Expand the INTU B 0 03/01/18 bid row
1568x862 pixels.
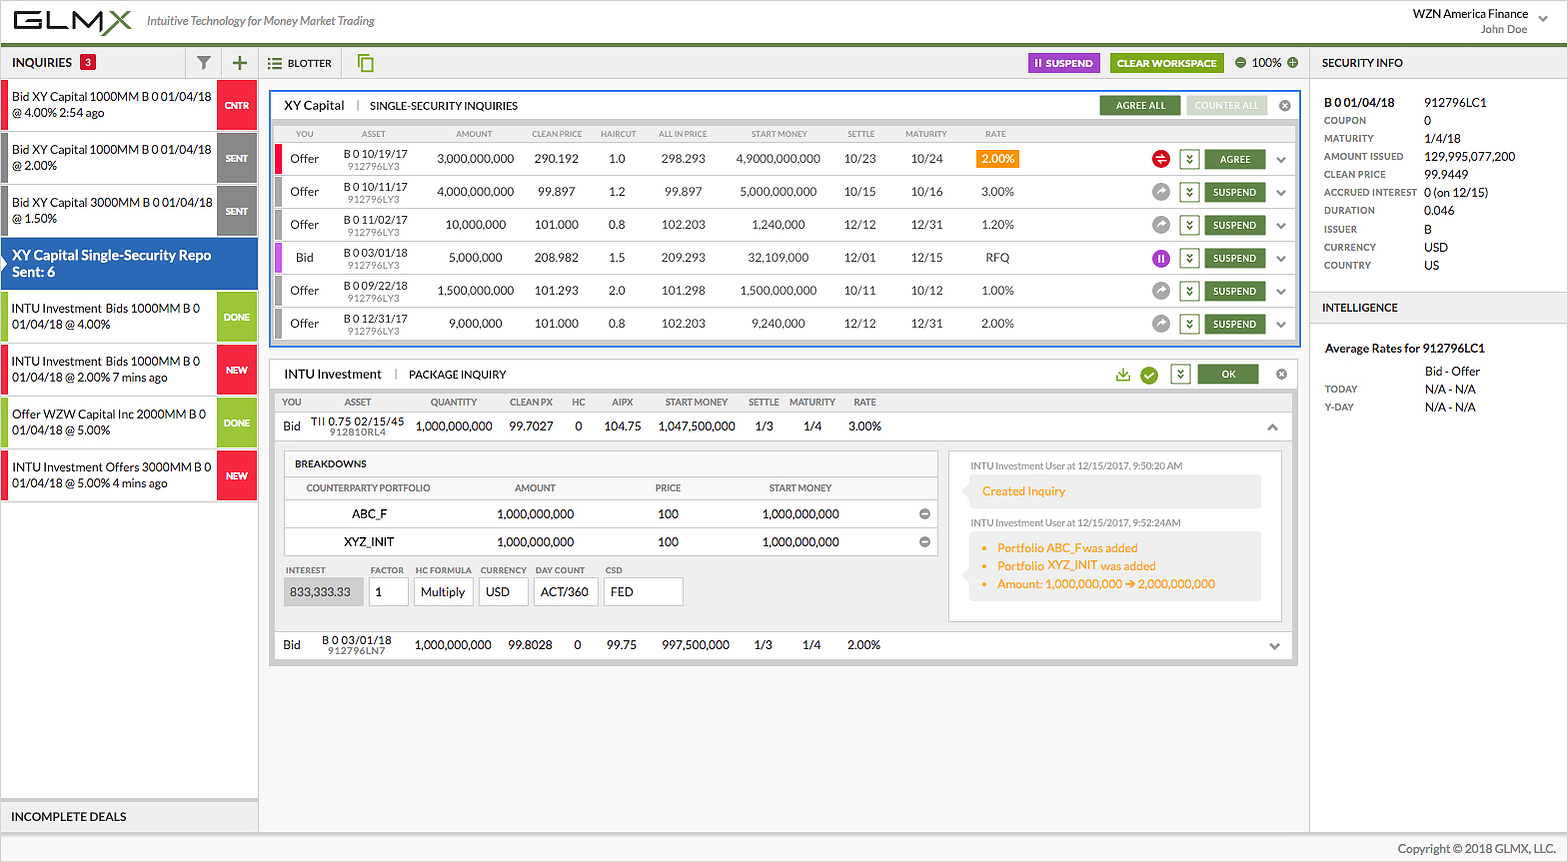click(x=1275, y=646)
